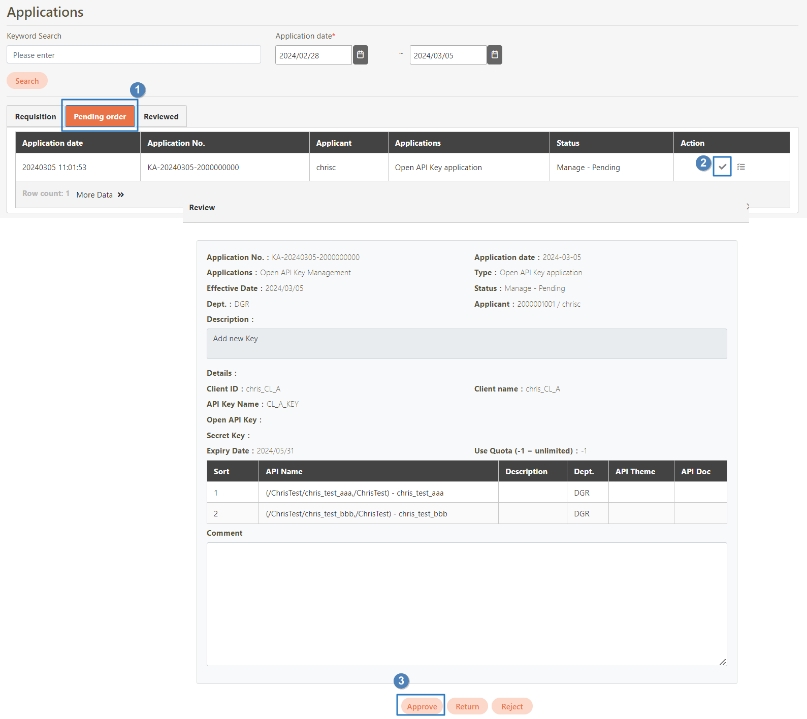Open calendar picker for start date 2024/02/28
Viewport: 807px width, 719px height.
pos(360,55)
